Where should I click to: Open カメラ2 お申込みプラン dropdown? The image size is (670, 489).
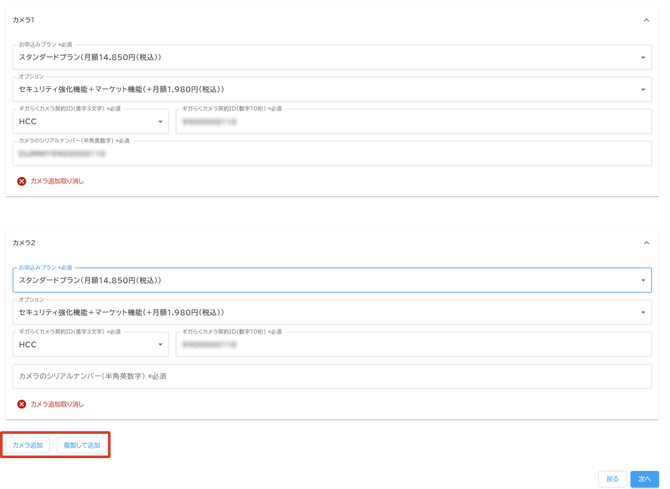point(331,281)
